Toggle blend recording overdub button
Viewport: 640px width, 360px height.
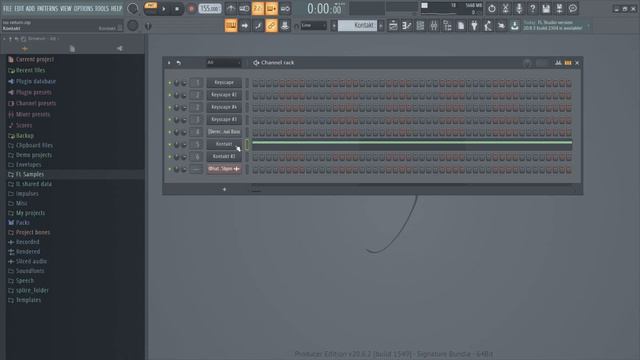(x=271, y=9)
